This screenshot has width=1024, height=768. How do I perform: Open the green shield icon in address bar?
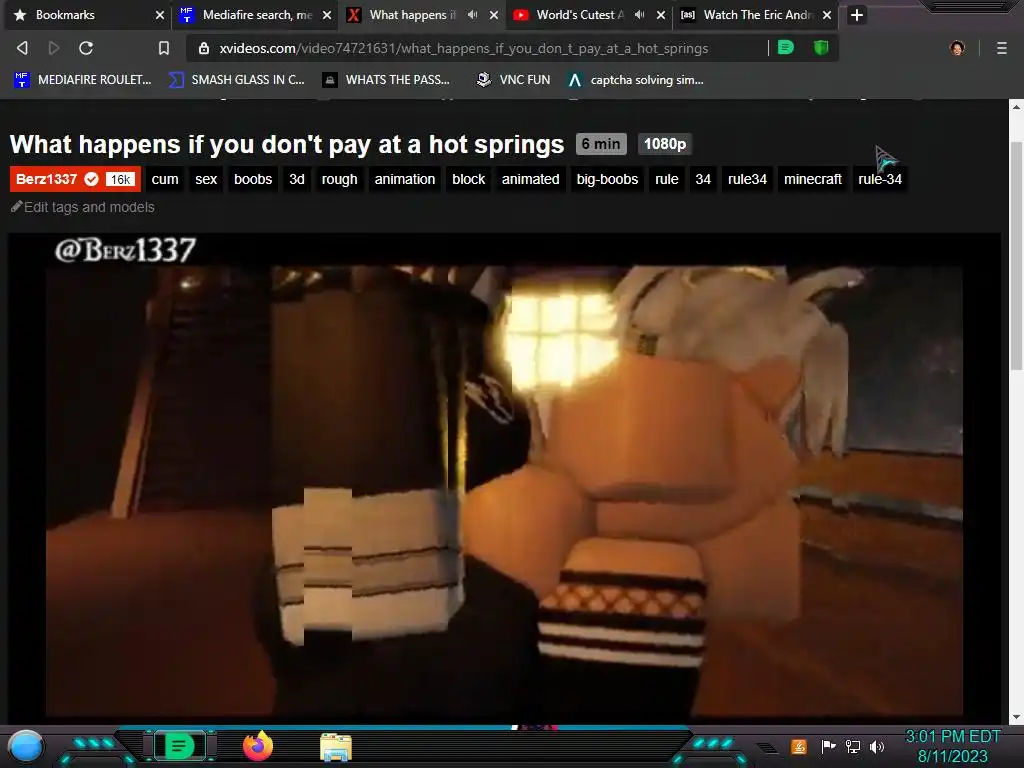(x=821, y=47)
